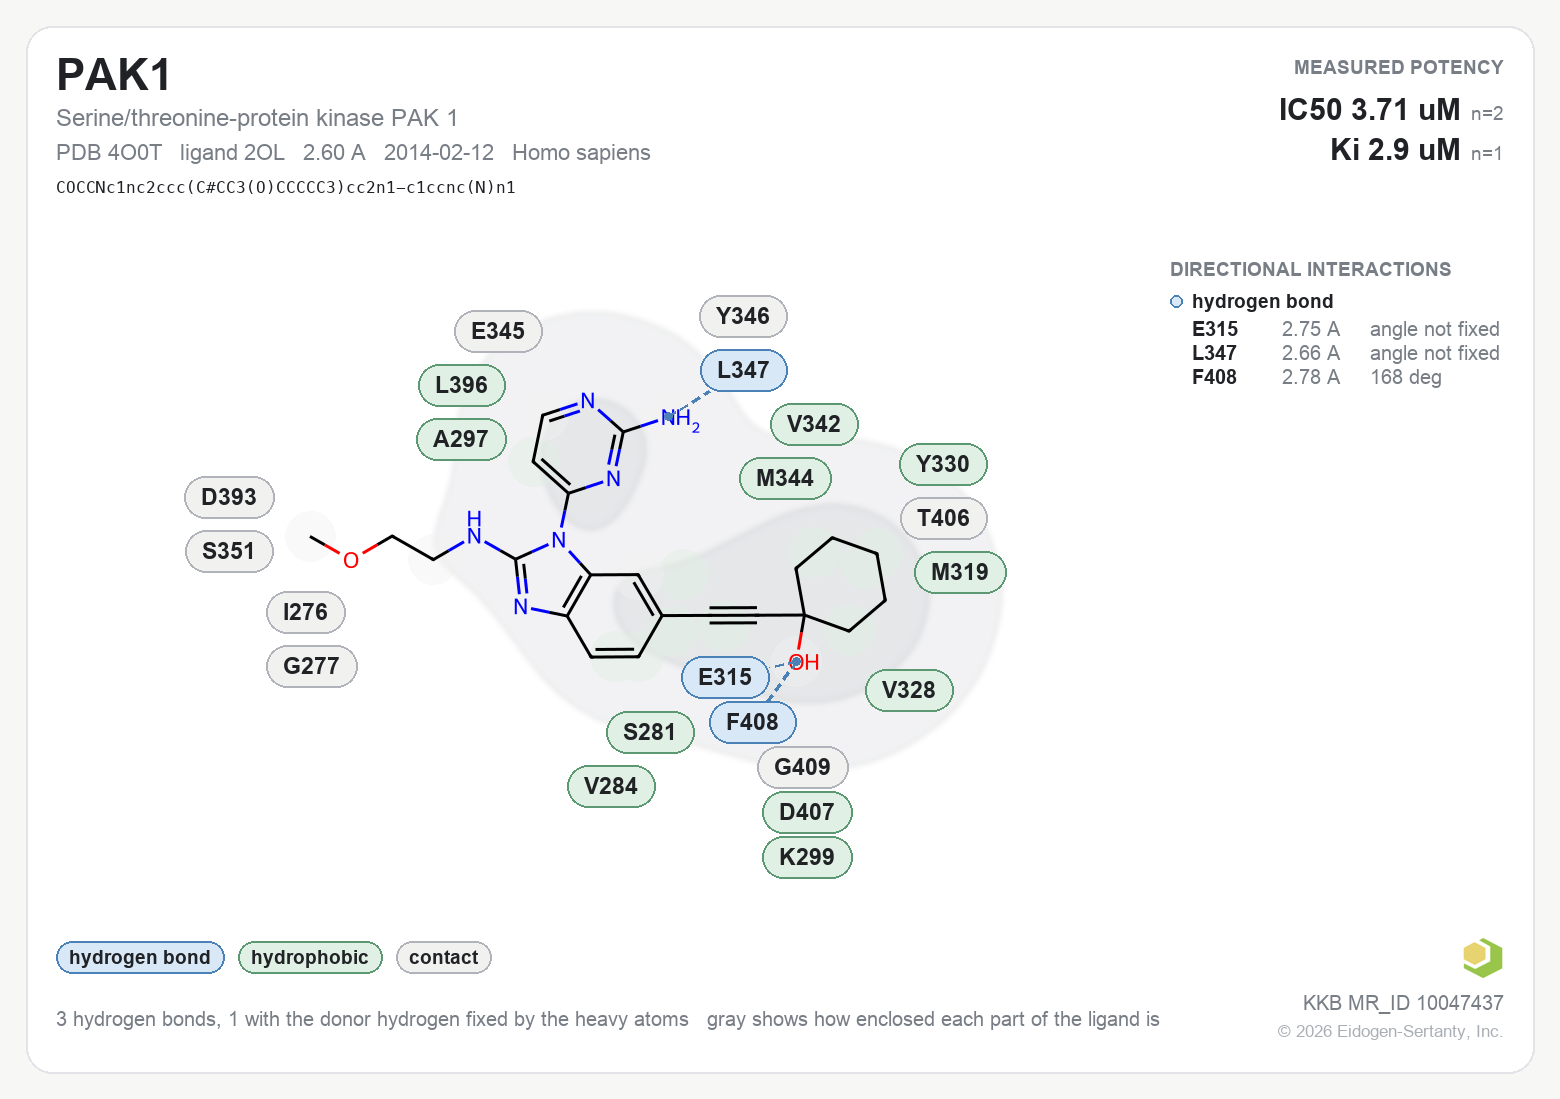Screen dimensions: 1560x1099
Task: Select residue I276
Action: click(x=305, y=612)
